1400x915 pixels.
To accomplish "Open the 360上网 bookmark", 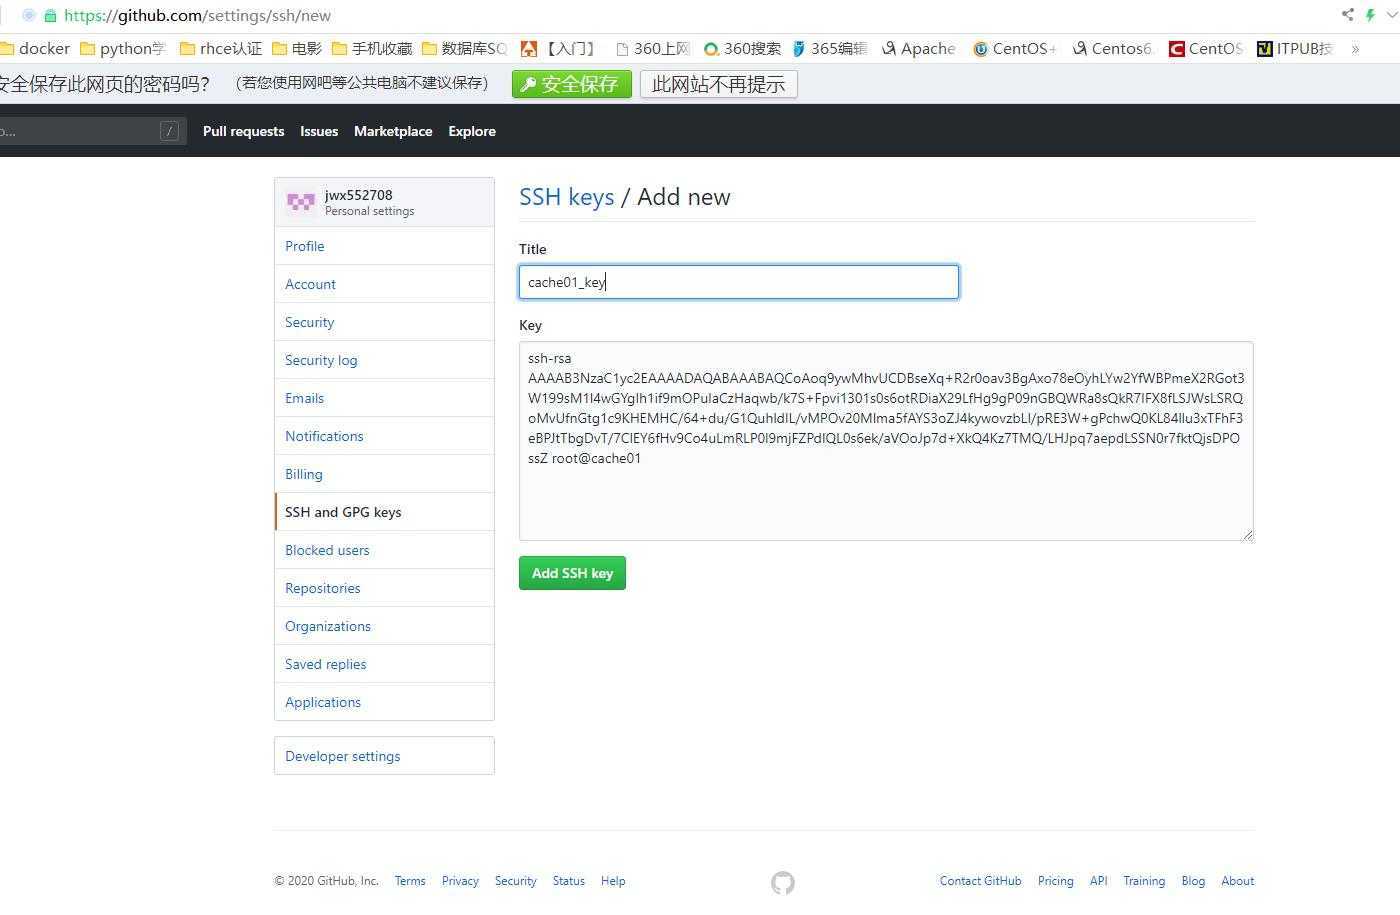I will 653,48.
